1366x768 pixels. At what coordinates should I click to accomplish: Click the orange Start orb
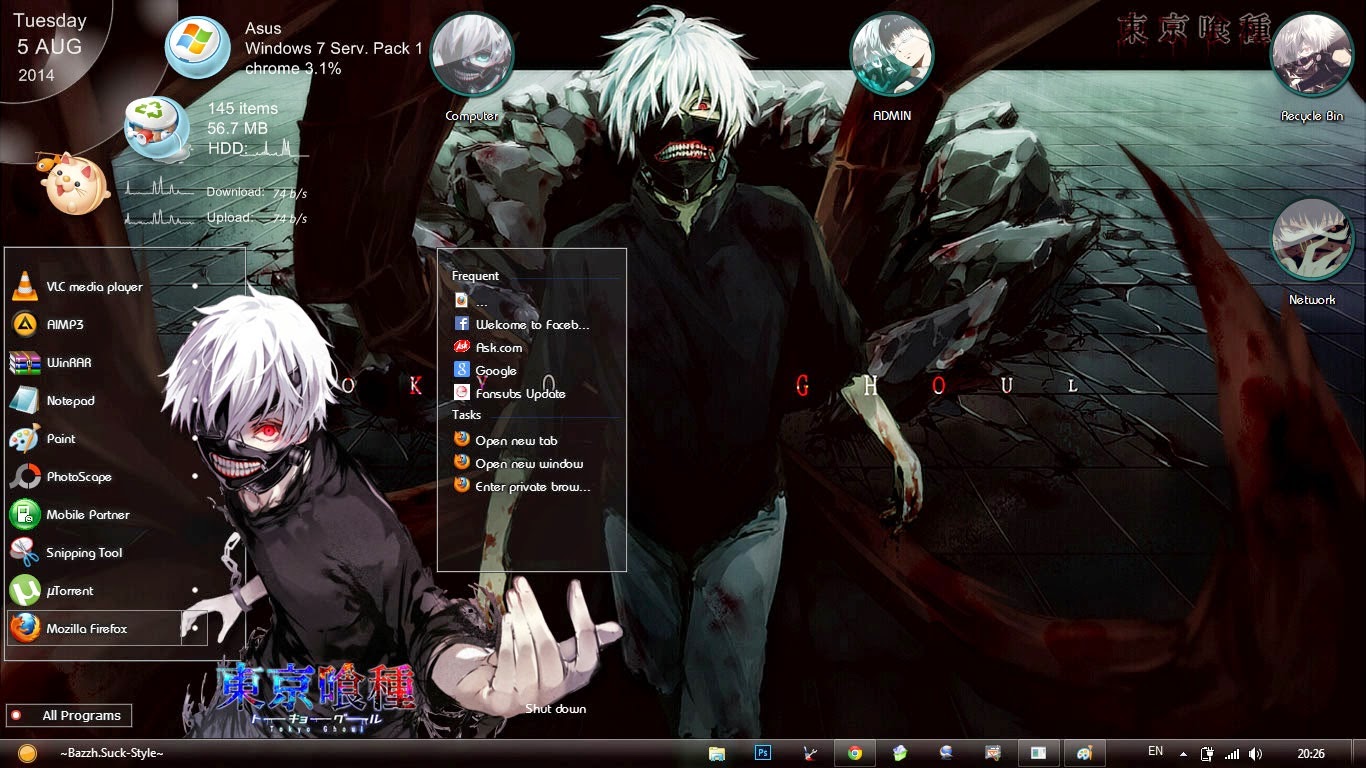27,753
